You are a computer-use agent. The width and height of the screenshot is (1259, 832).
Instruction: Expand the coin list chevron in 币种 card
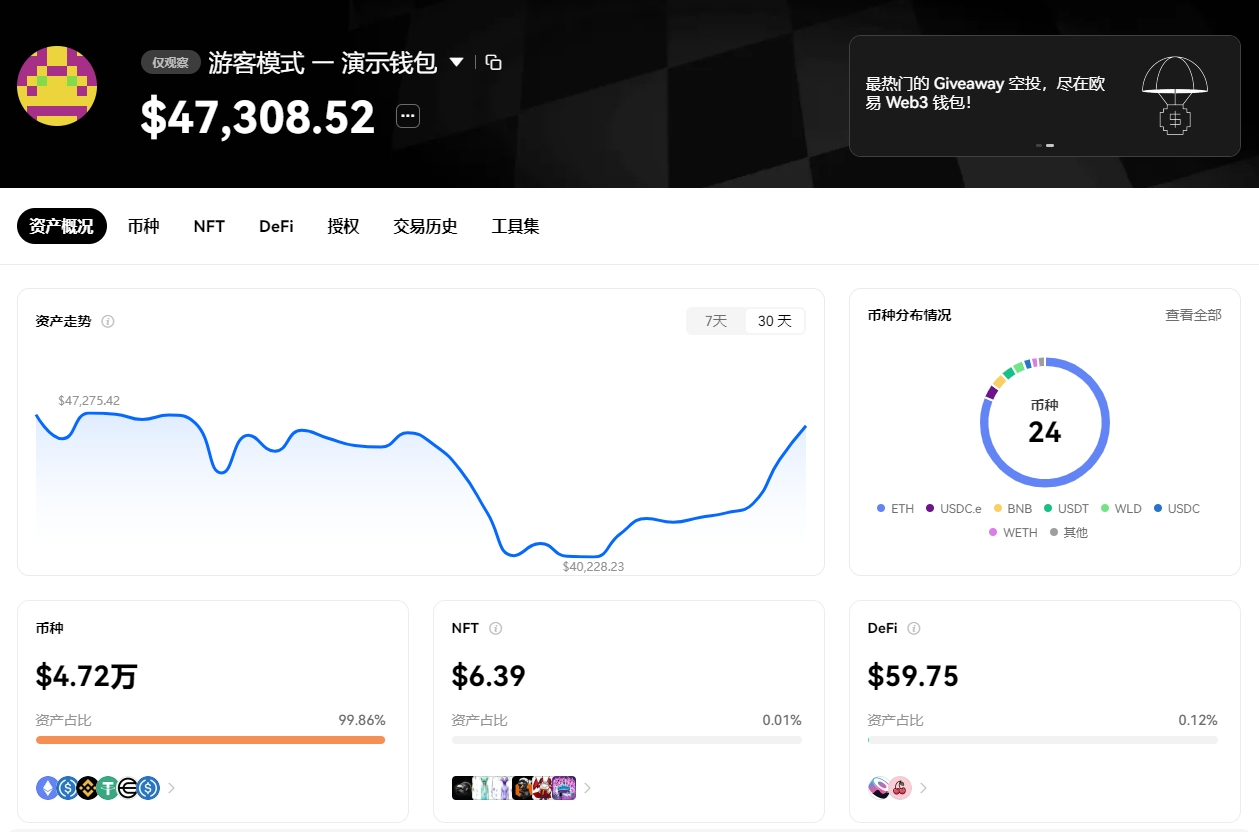172,788
